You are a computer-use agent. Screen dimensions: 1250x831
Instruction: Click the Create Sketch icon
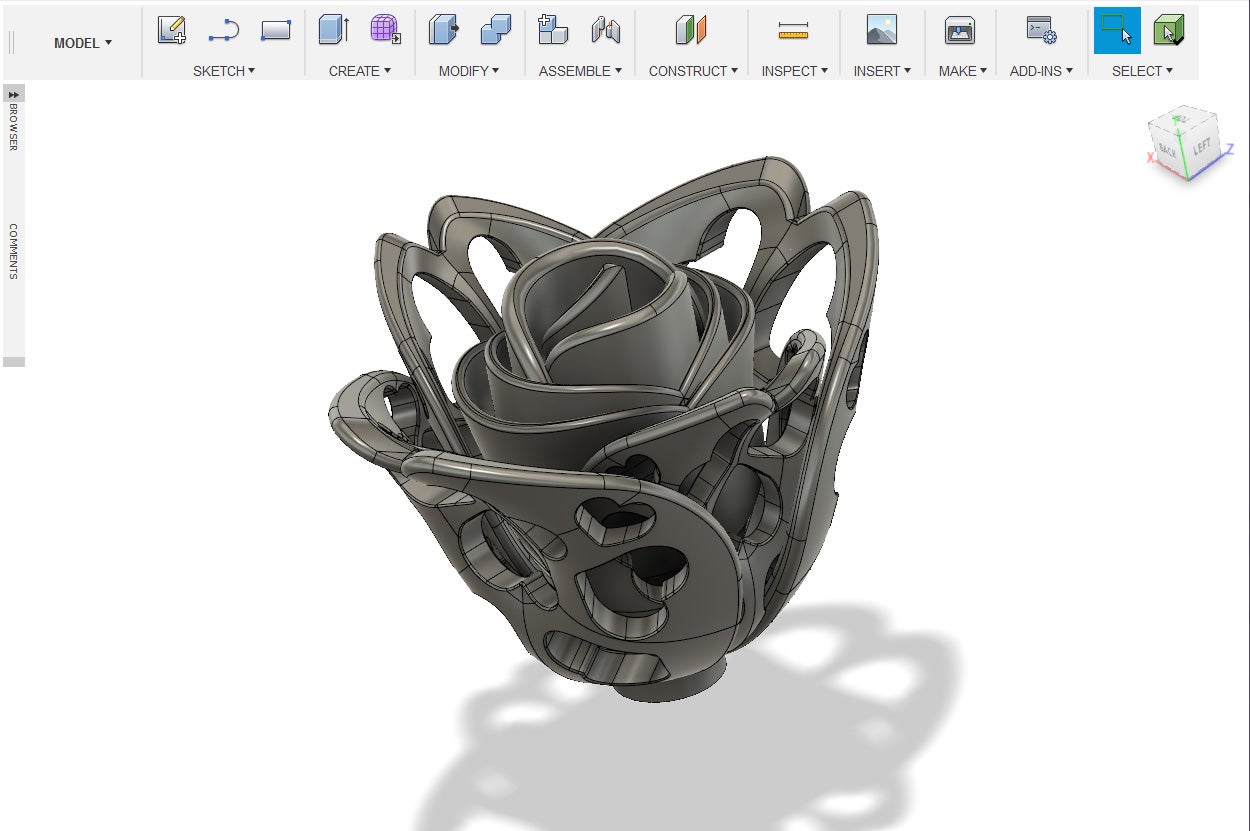(x=172, y=30)
